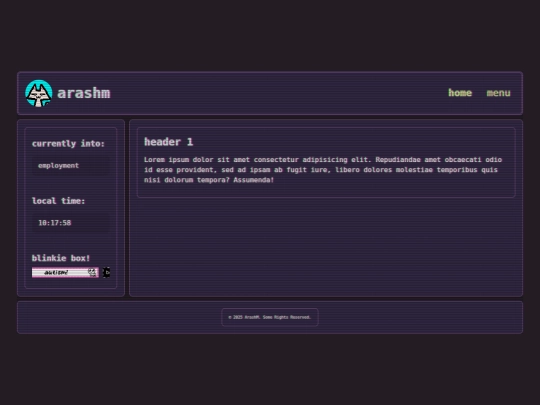The width and height of the screenshot is (540, 405).
Task: Click the Lorem ipsum paragraph text
Action: (323, 170)
